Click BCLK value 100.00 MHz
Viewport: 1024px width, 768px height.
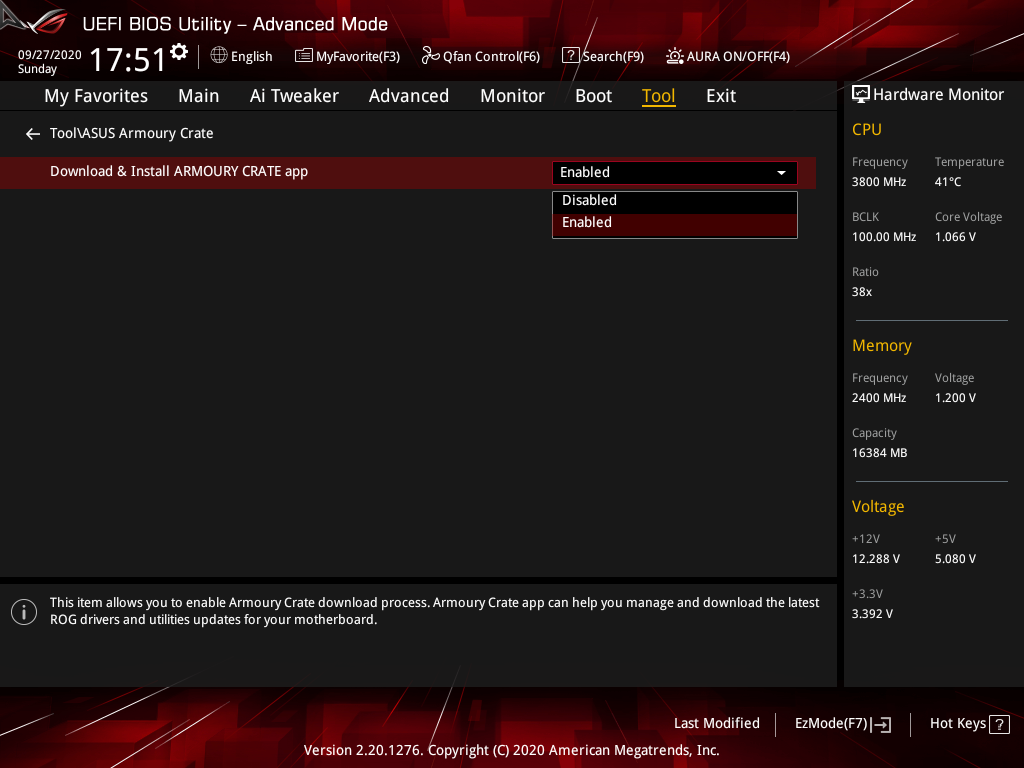click(884, 237)
